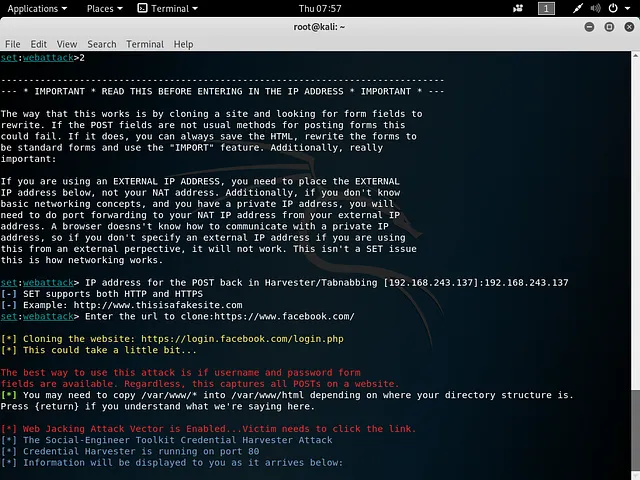Image resolution: width=640 pixels, height=480 pixels.
Task: Open the Applications menu
Action: (37, 9)
